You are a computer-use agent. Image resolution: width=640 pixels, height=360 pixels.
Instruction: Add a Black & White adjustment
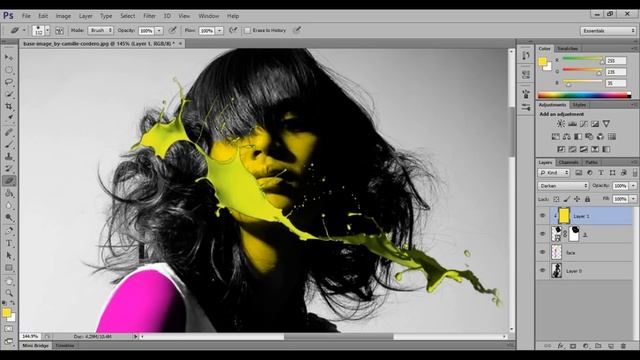pyautogui.click(x=578, y=136)
